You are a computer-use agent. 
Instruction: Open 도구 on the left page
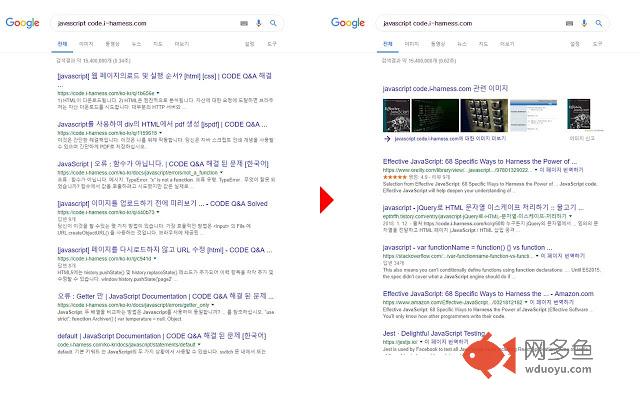[x=272, y=44]
